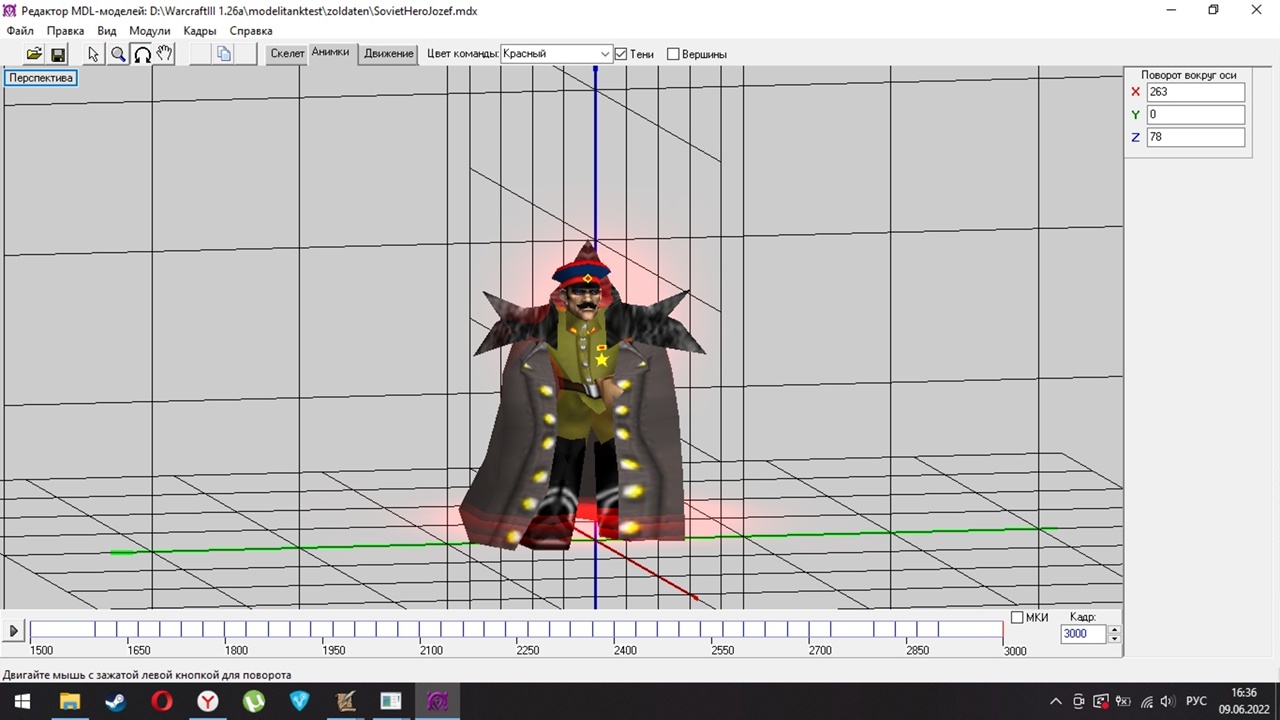The height and width of the screenshot is (720, 1280).
Task: Select the hand pan tool
Action: (165, 54)
